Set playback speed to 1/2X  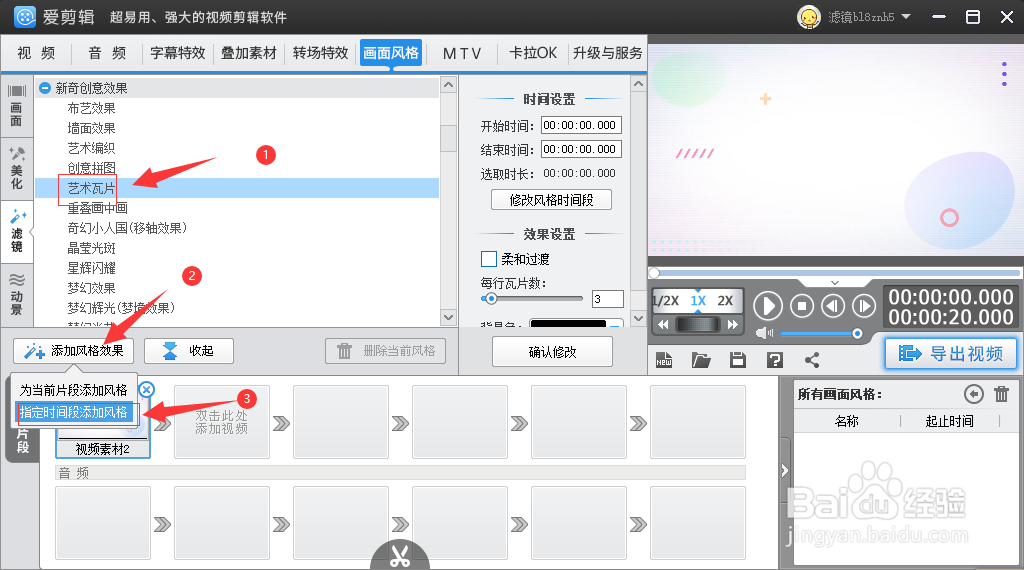665,301
